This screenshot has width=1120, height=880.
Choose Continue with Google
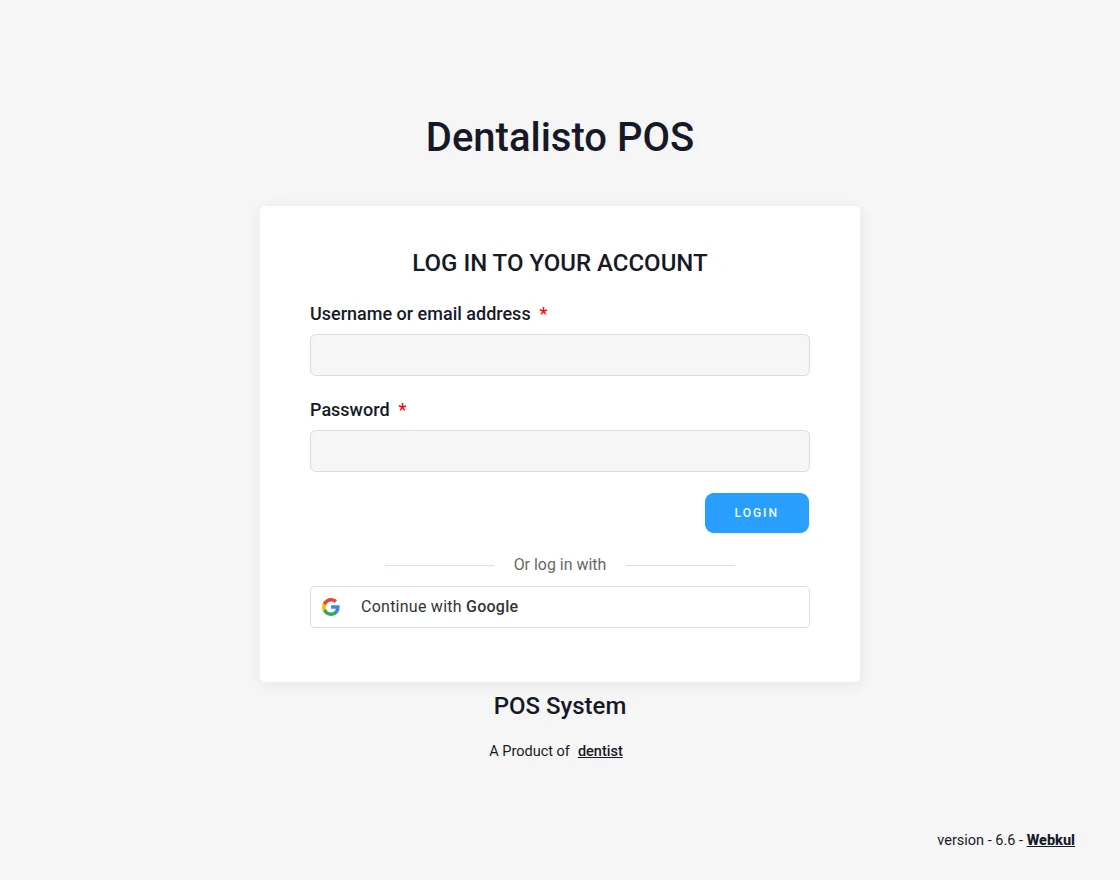point(560,606)
